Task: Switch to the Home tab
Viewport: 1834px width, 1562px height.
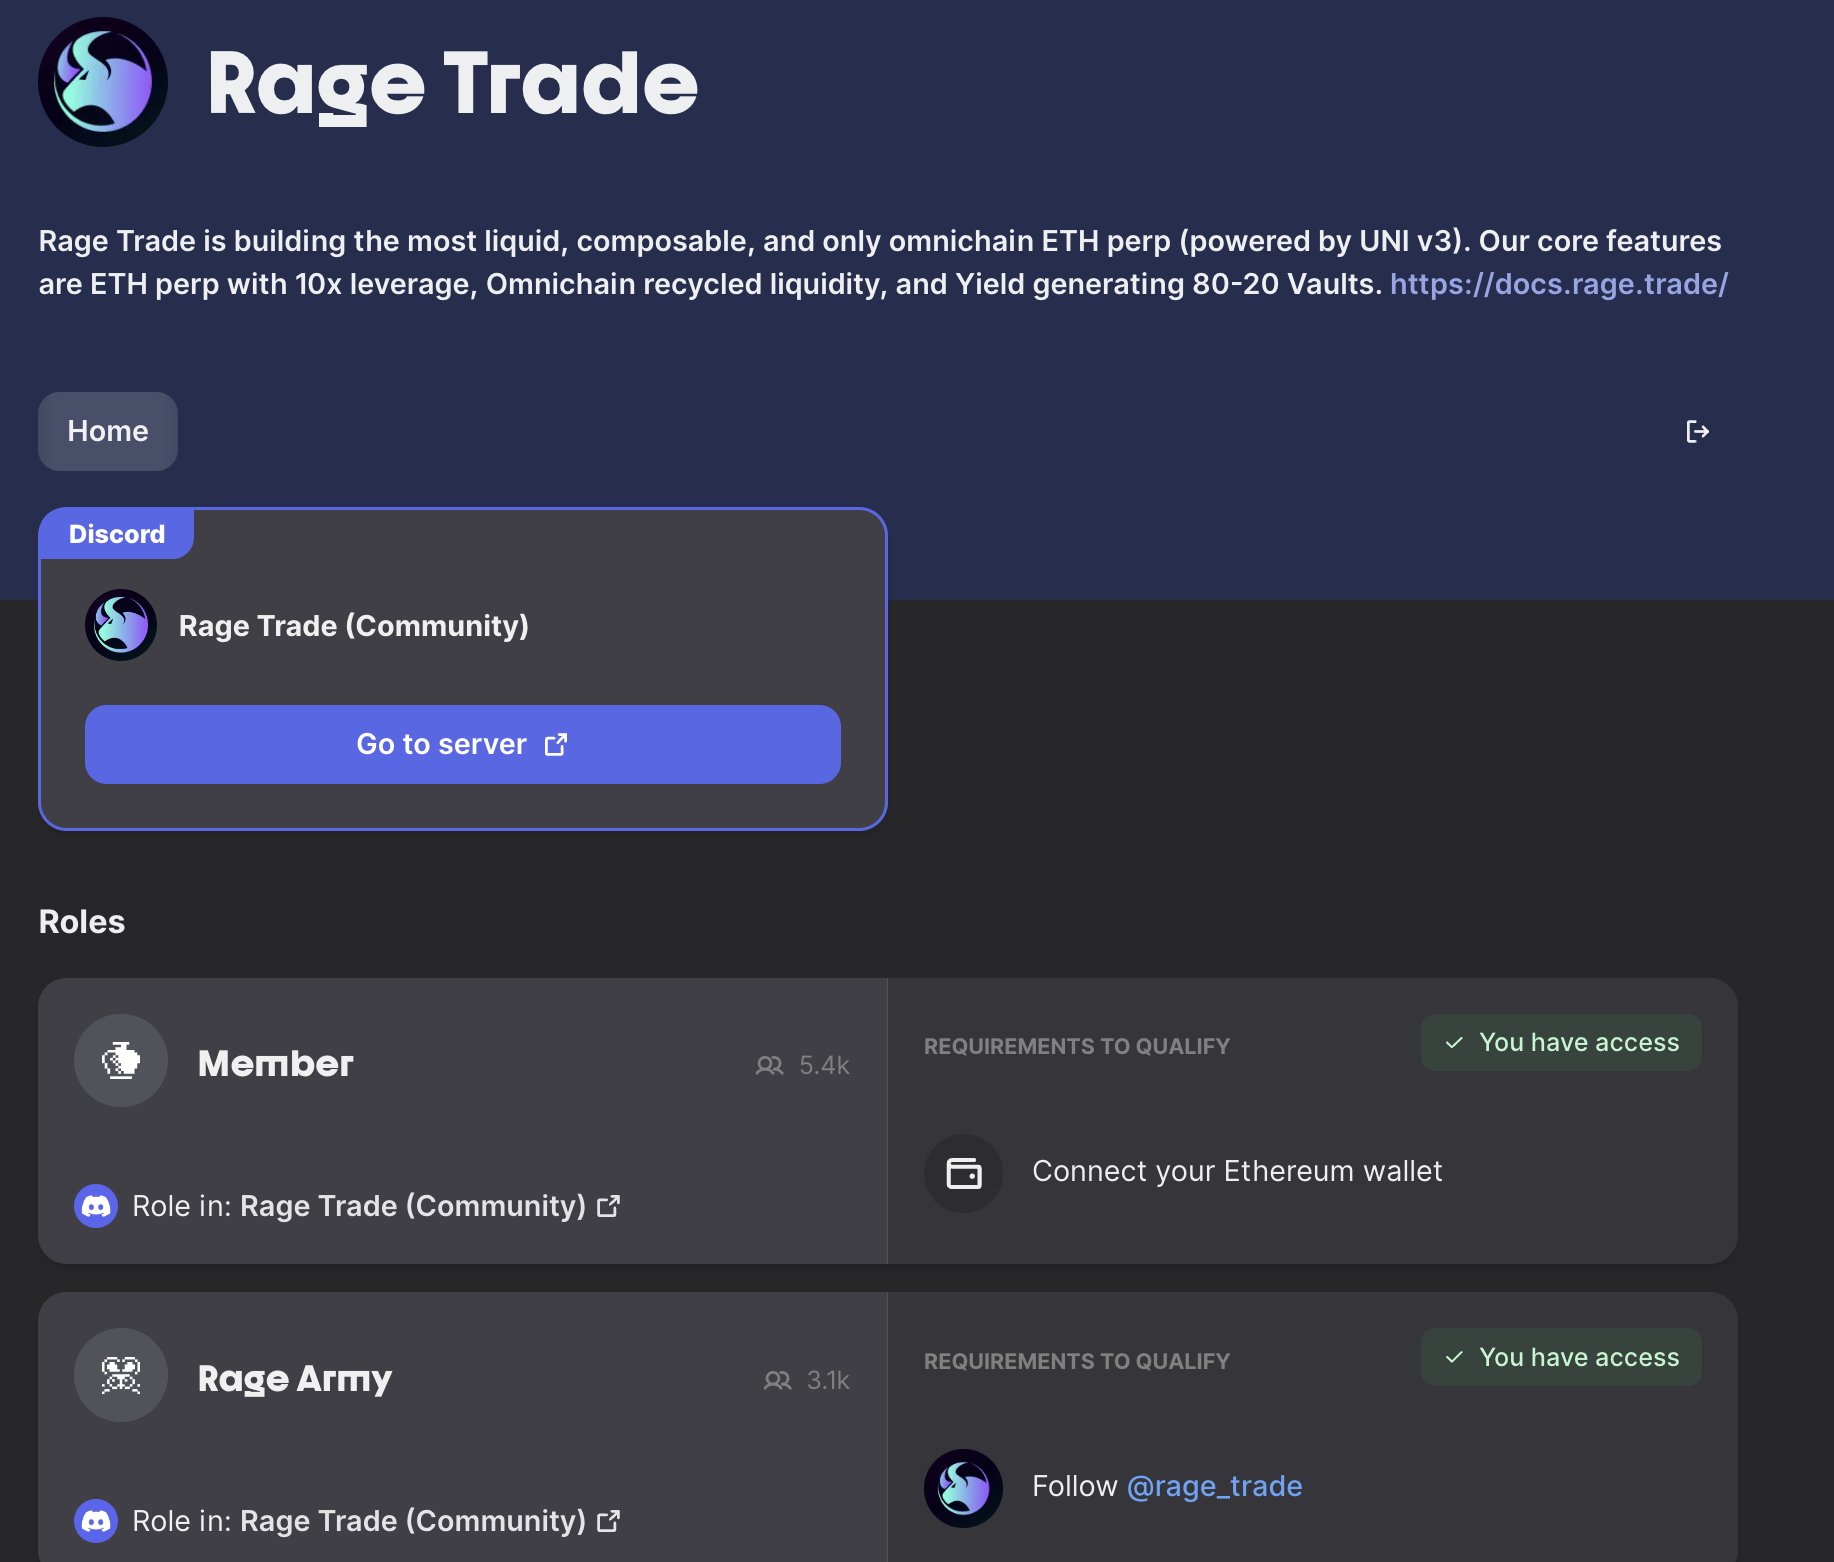Action: click(107, 431)
